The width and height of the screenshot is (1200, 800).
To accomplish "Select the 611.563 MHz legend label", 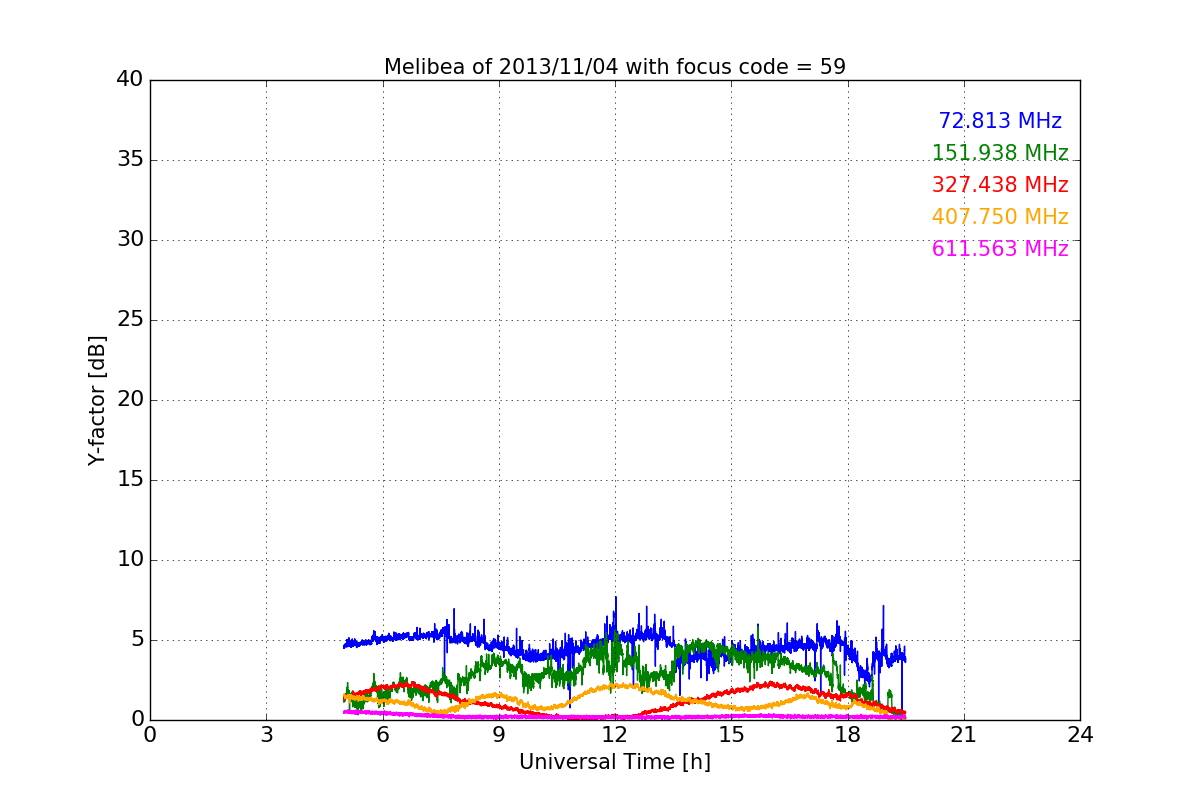I will tap(1000, 249).
